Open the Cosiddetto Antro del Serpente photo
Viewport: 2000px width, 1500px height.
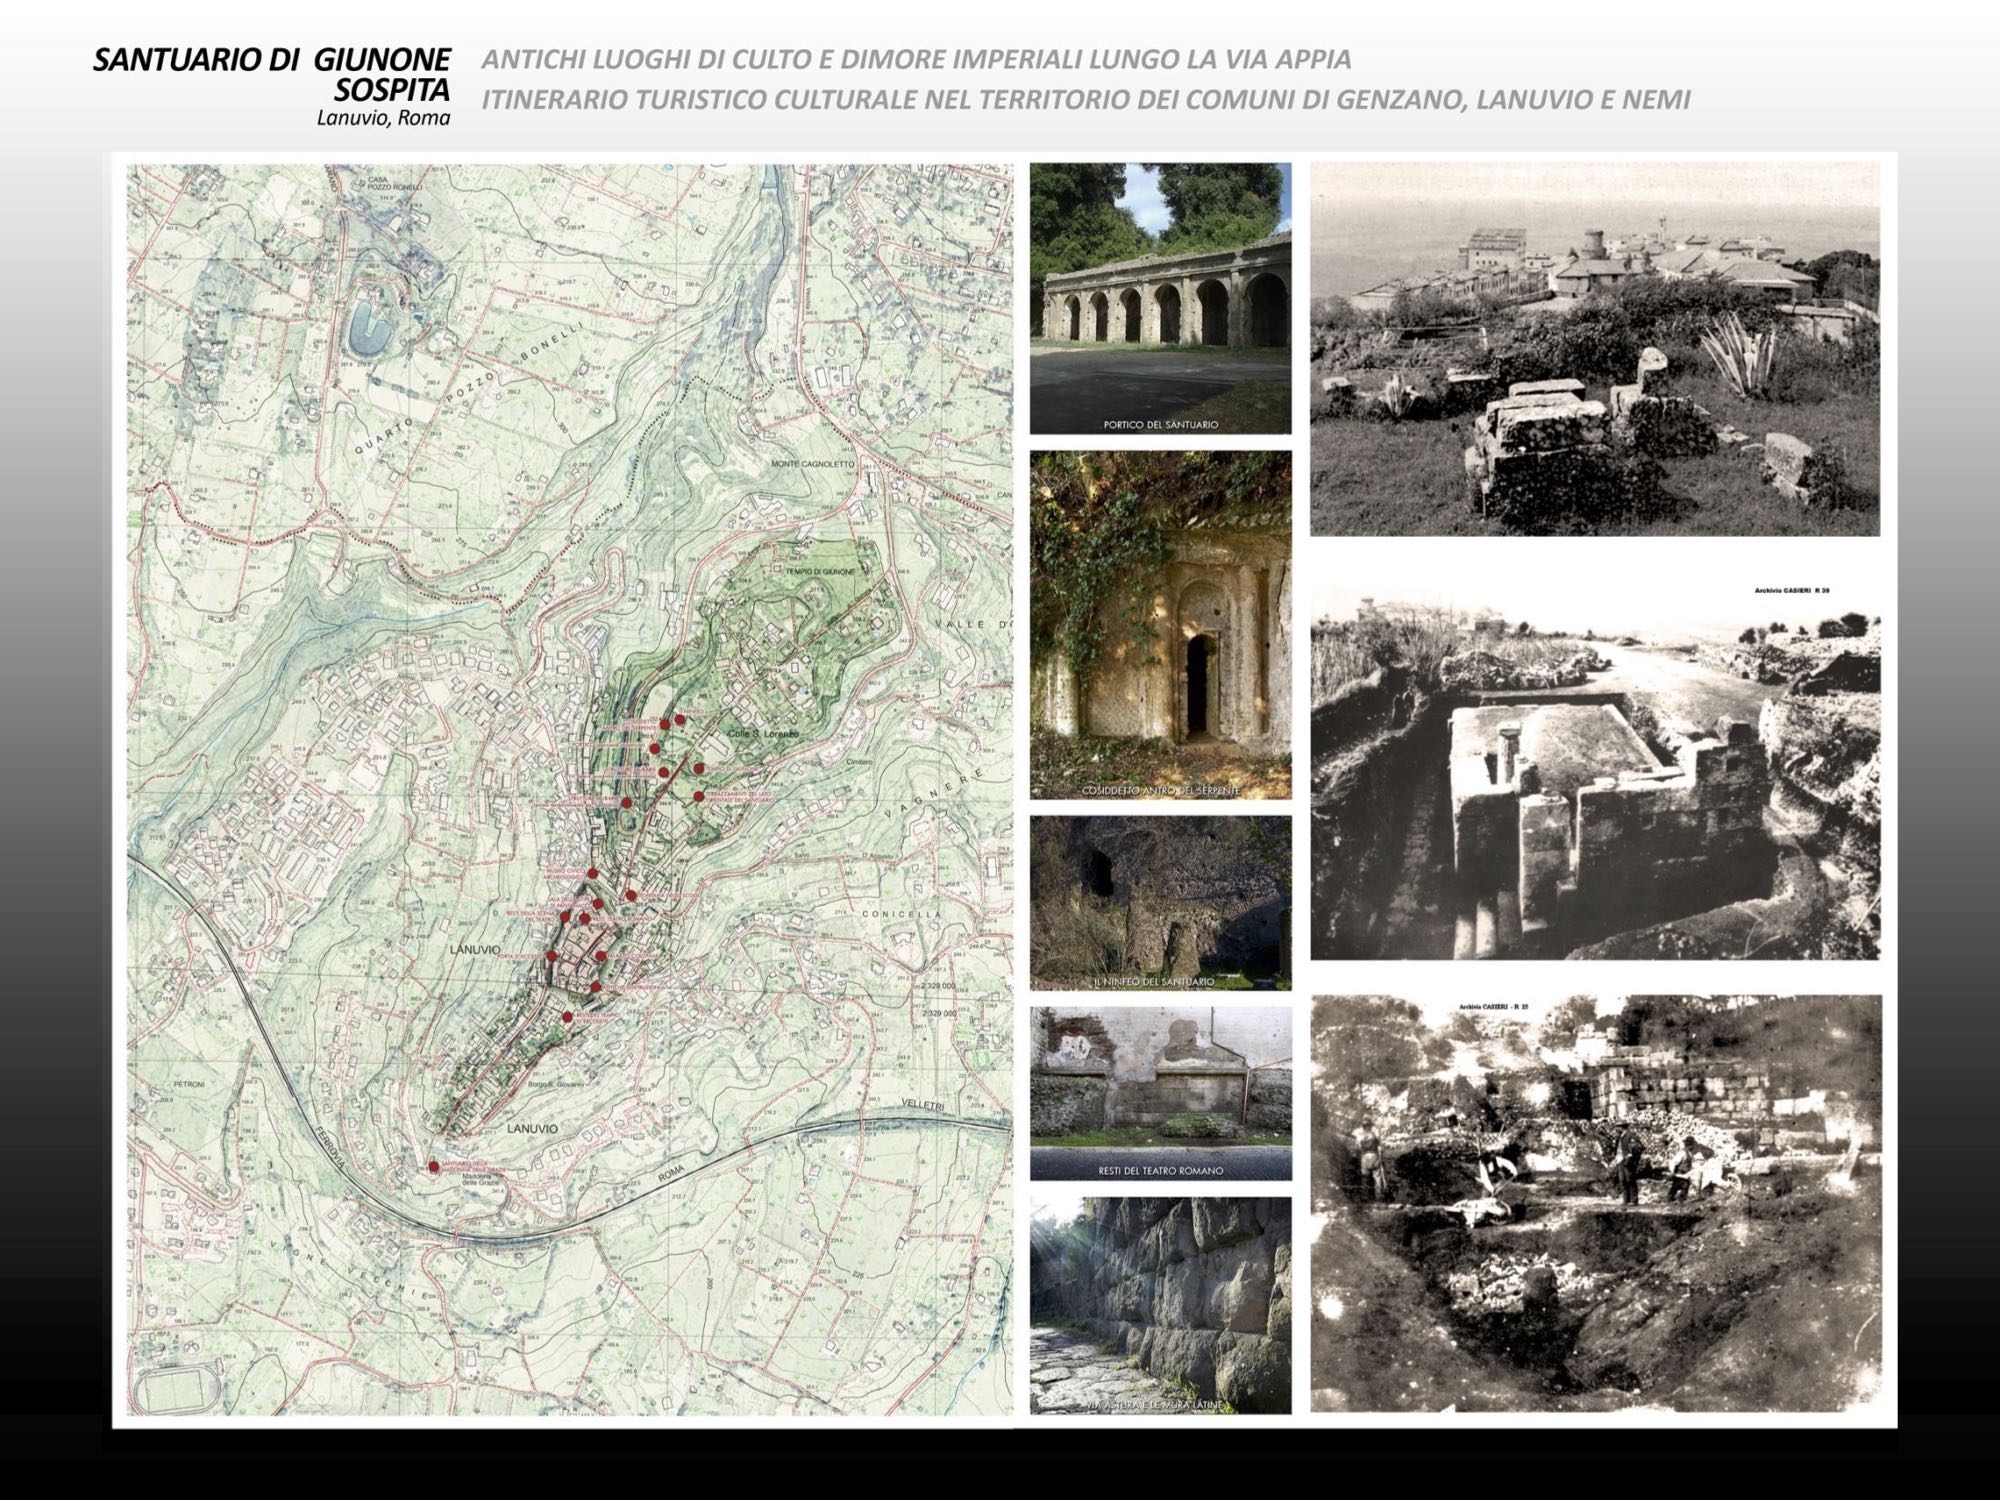pyautogui.click(x=1160, y=624)
